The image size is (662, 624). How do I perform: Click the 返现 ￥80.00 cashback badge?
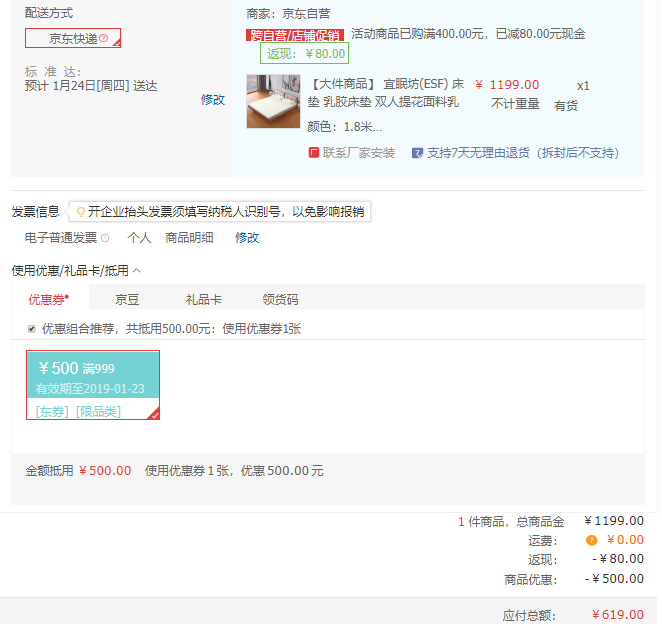pos(304,53)
